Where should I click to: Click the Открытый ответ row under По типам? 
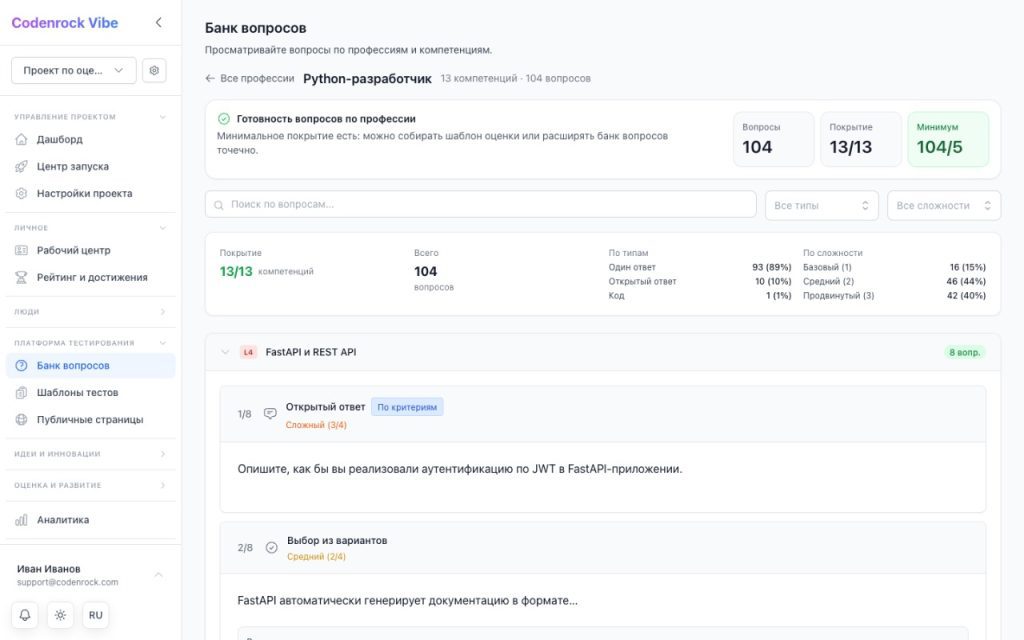click(x=700, y=281)
